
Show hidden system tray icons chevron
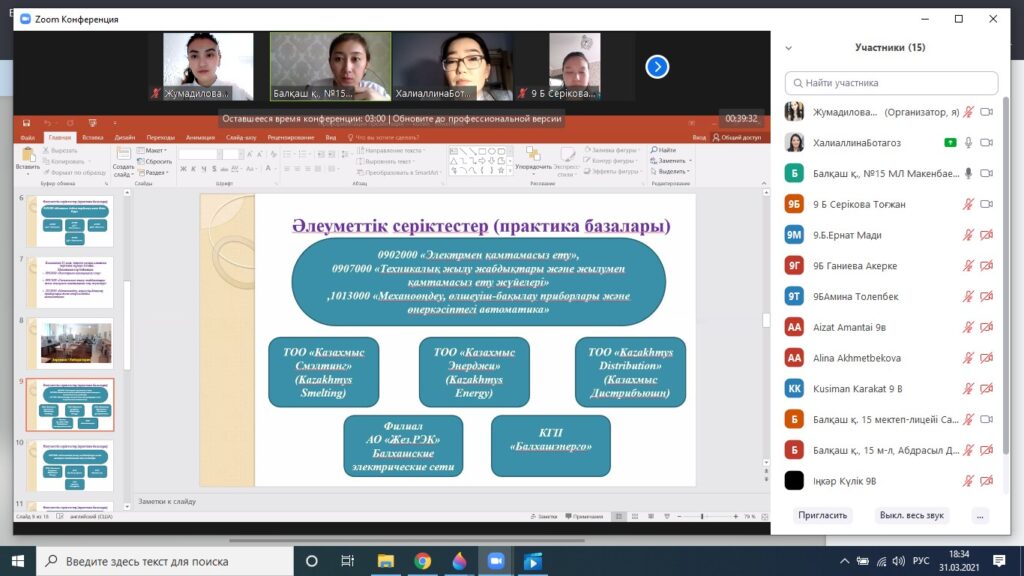tap(844, 561)
